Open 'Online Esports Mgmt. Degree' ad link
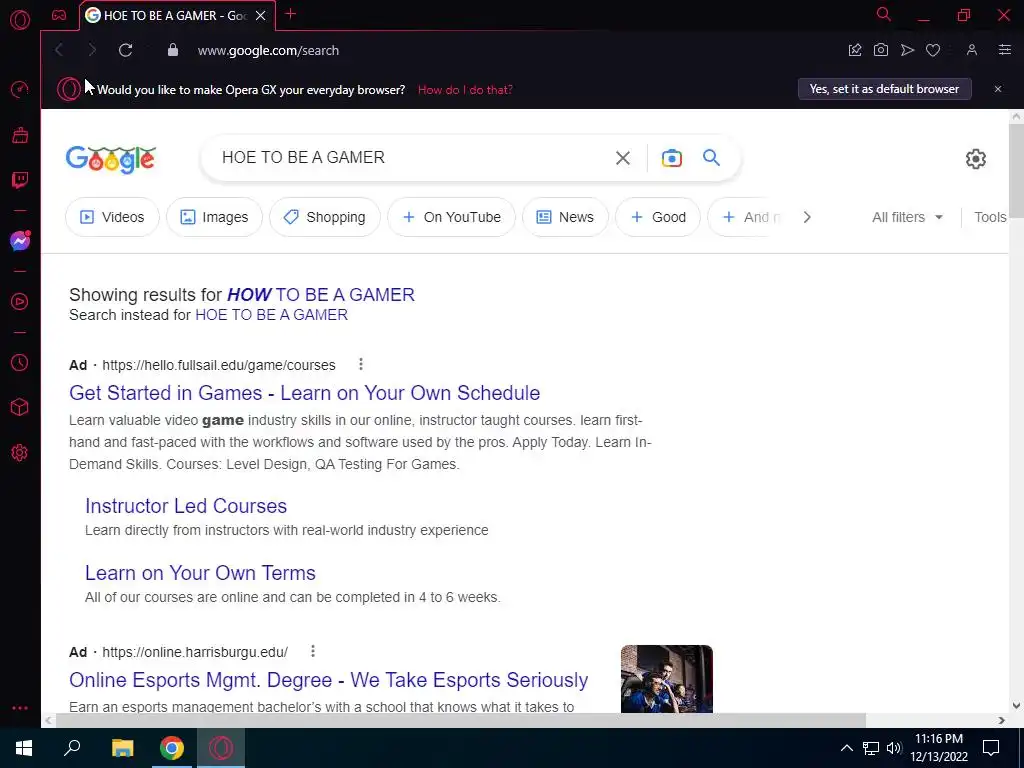This screenshot has width=1024, height=768. 328,680
